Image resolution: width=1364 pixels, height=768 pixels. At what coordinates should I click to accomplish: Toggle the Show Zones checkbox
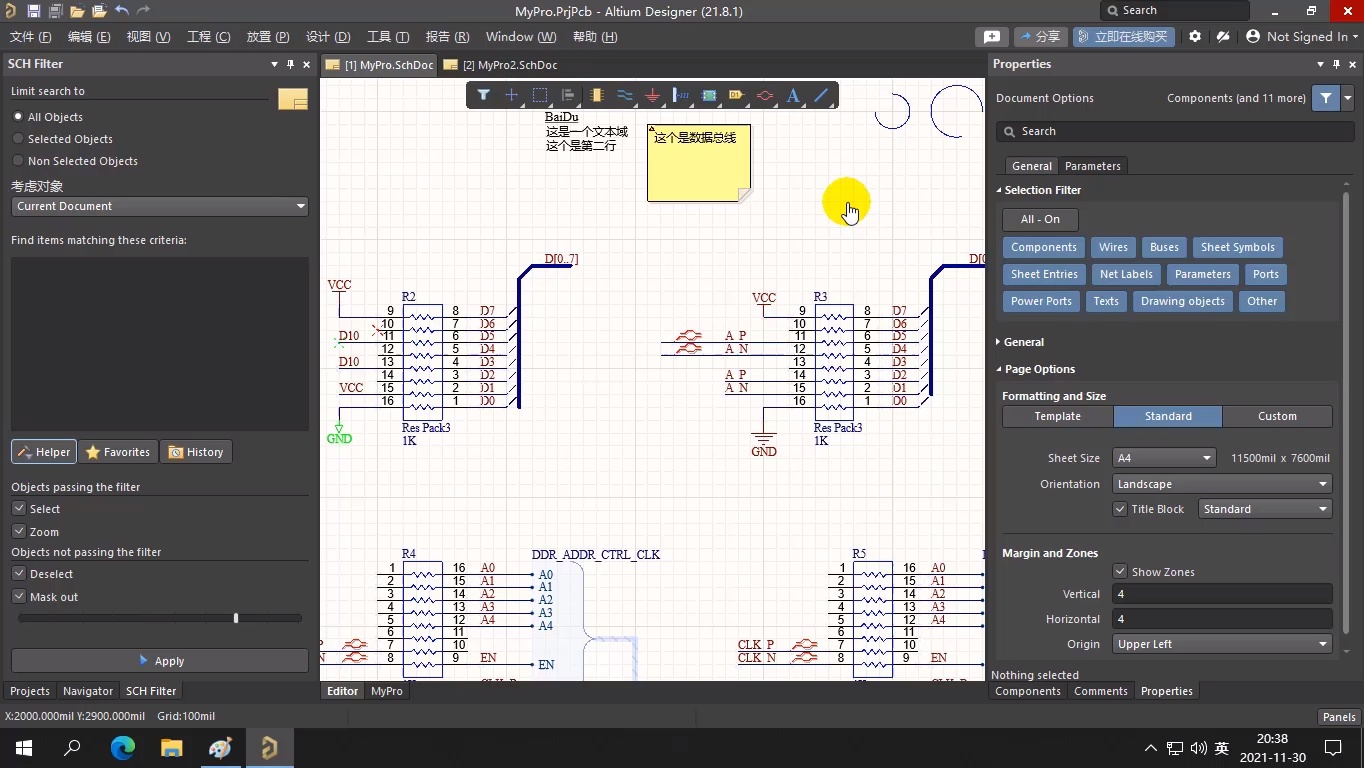pos(1120,572)
